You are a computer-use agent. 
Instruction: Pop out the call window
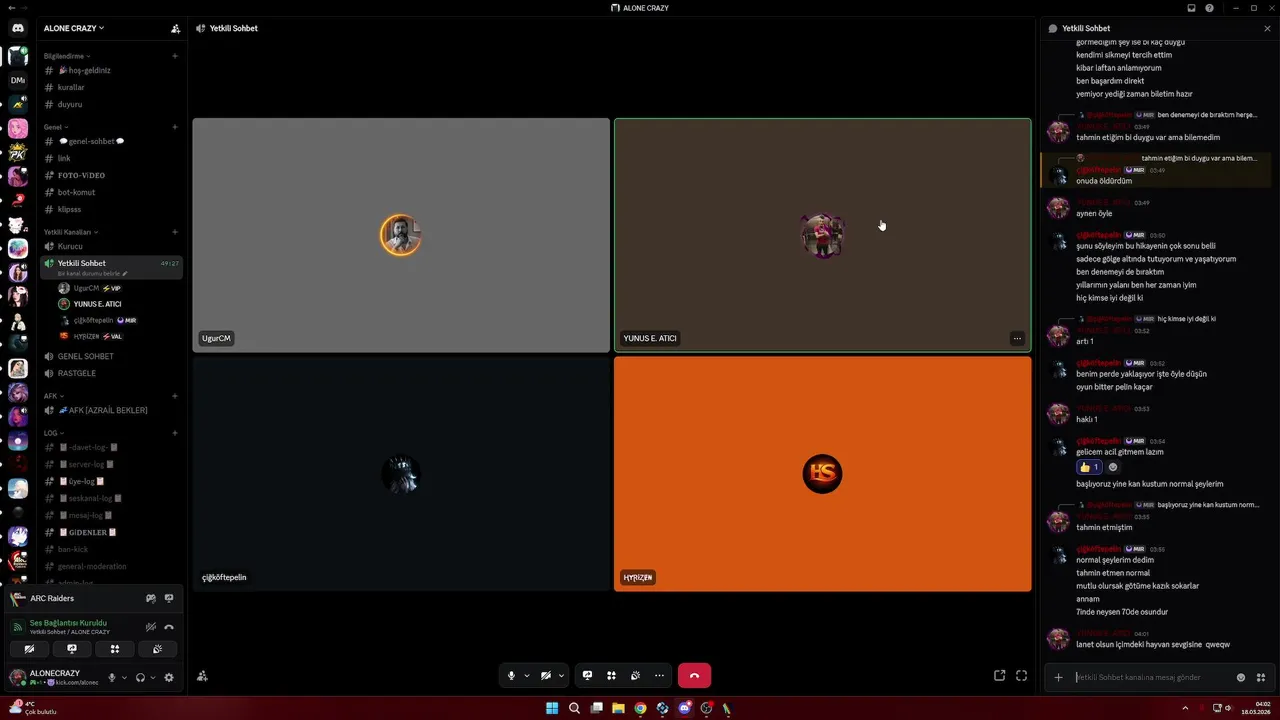point(999,676)
